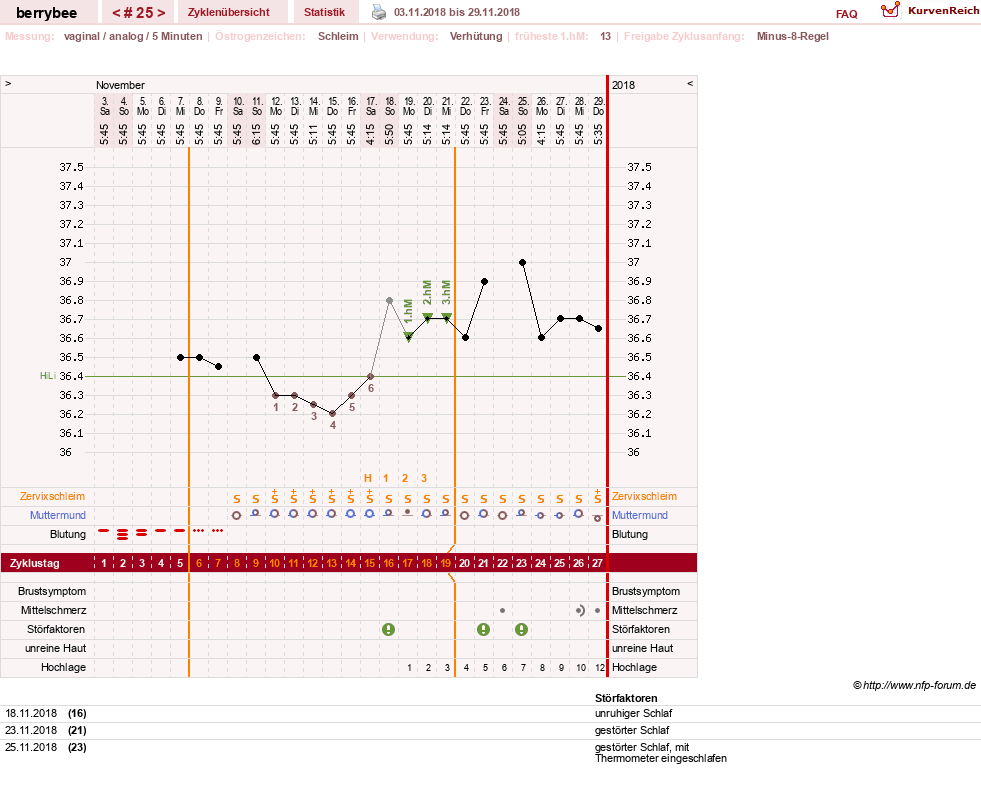The width and height of the screenshot is (981, 791).
Task: Click Mittelschmerz dot on November 24
Action: pyautogui.click(x=502, y=610)
